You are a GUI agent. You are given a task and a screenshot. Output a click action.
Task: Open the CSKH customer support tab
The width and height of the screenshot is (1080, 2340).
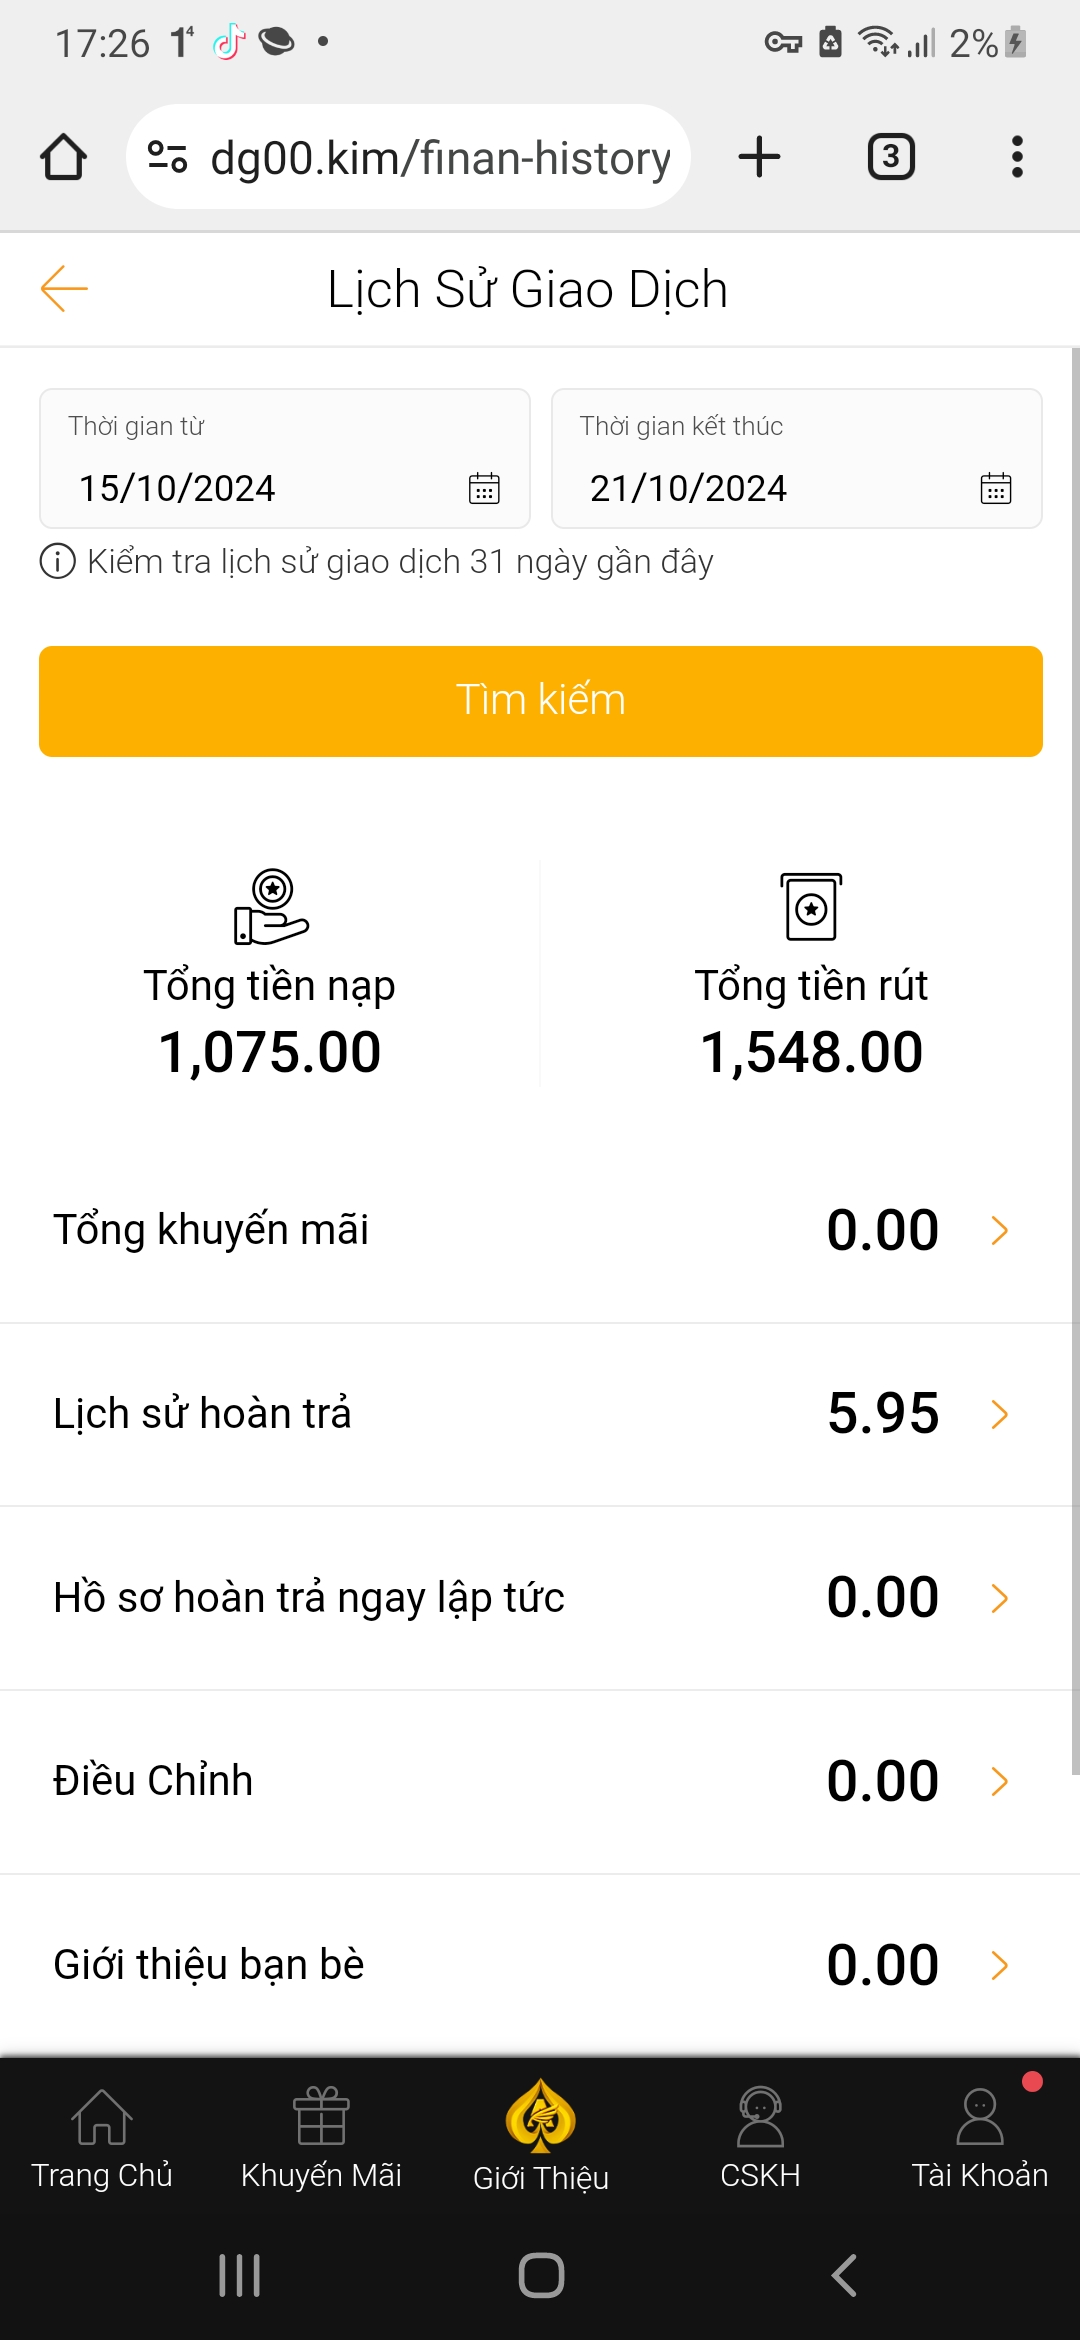[x=760, y=2138]
